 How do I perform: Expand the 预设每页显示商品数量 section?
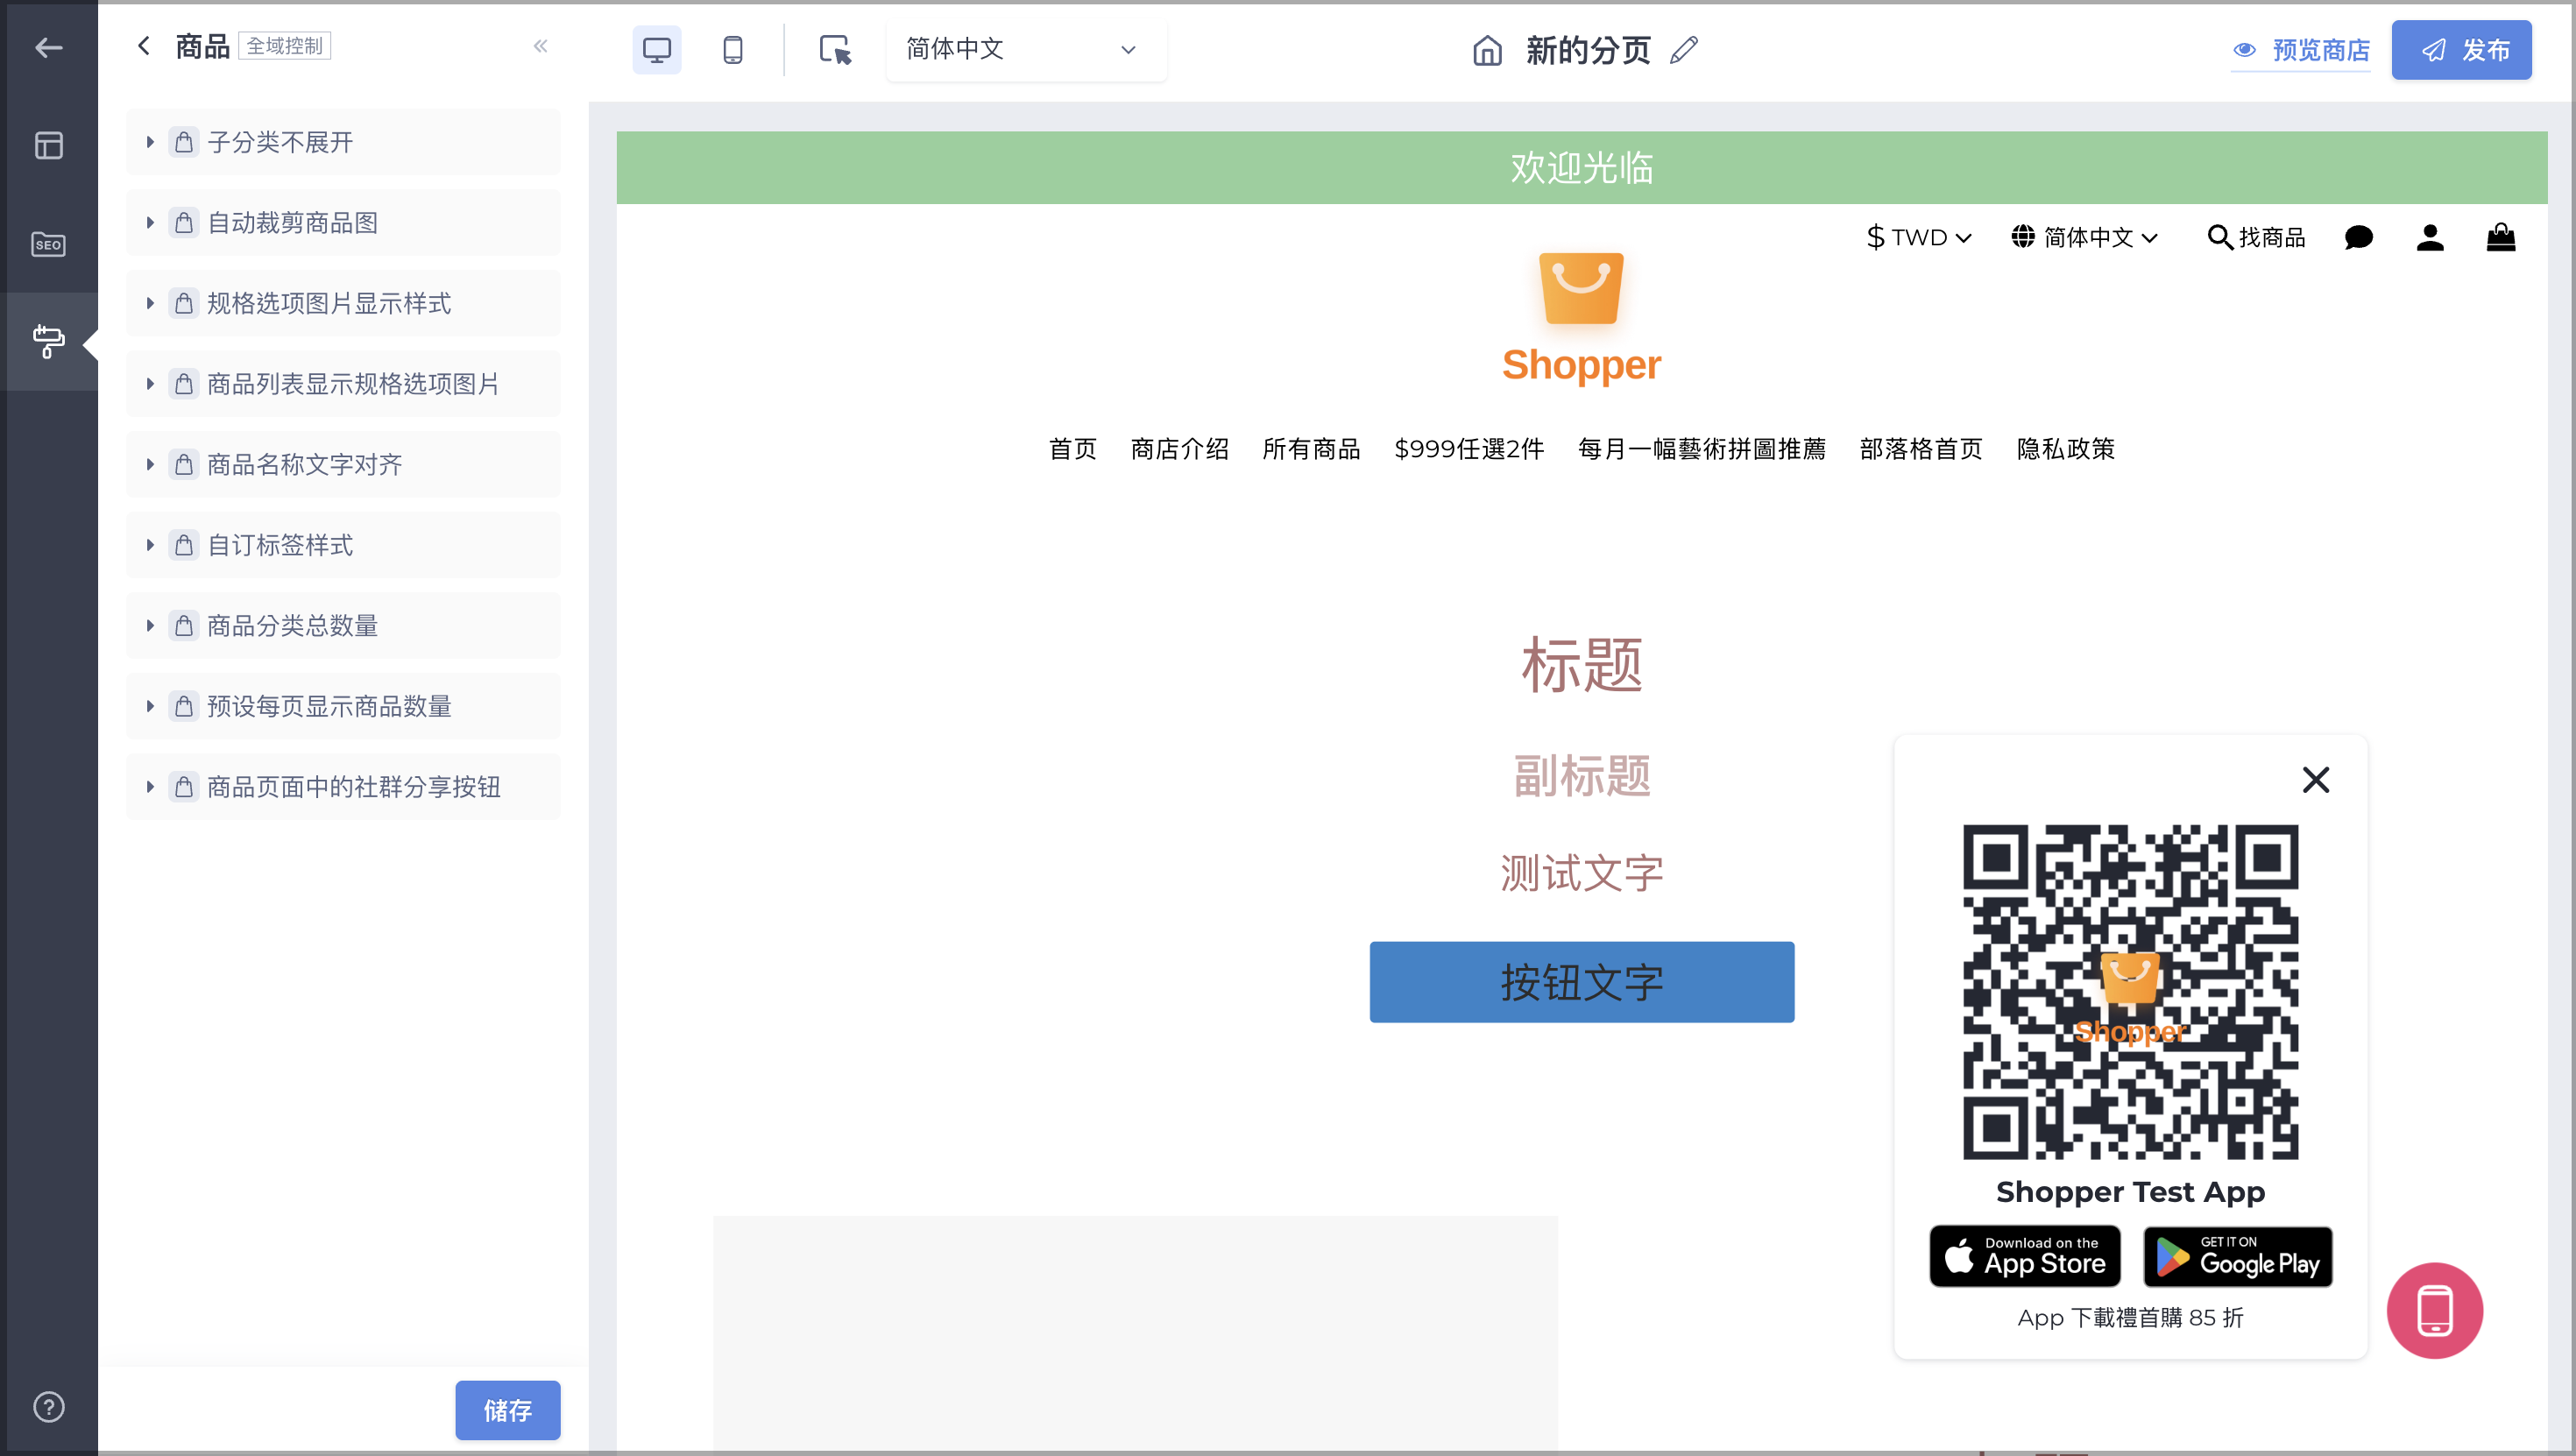click(343, 706)
